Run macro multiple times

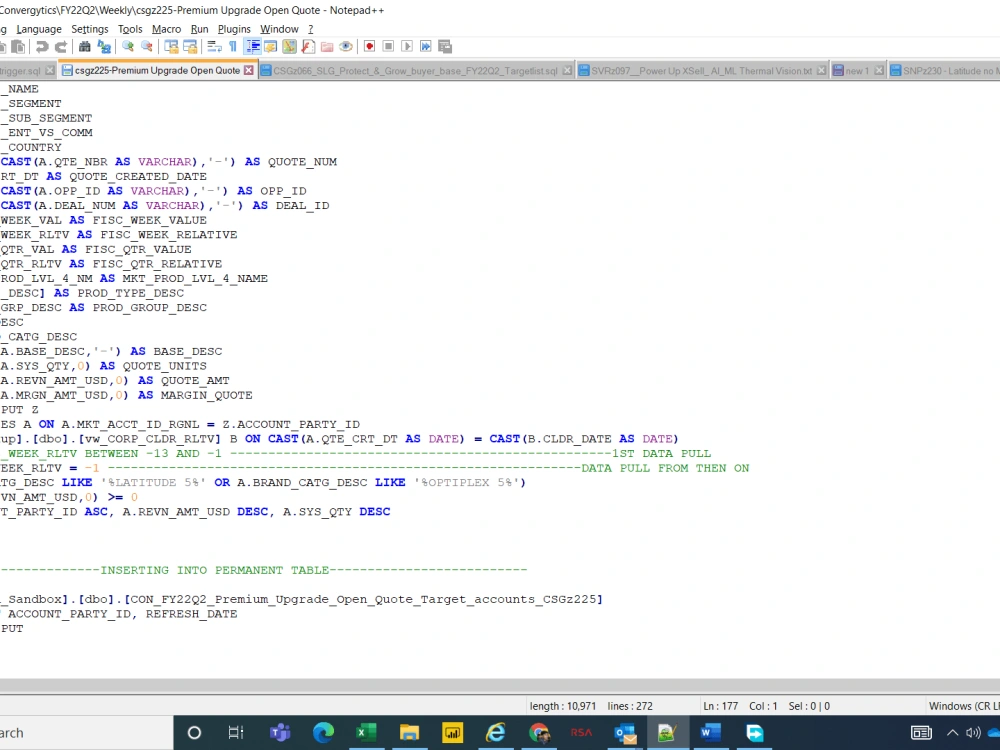click(426, 47)
